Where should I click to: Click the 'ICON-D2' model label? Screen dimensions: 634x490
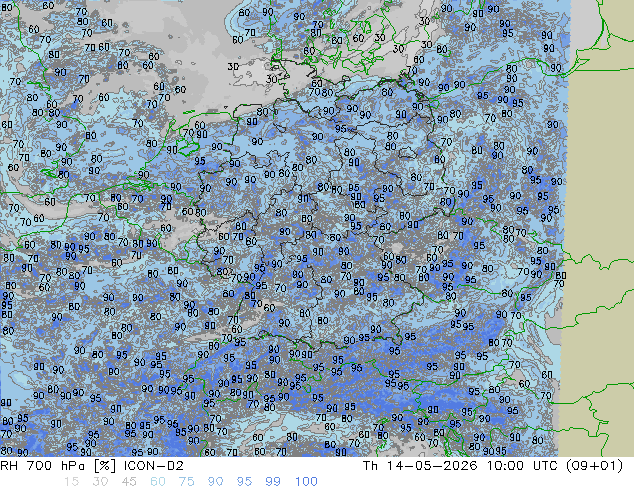click(154, 466)
